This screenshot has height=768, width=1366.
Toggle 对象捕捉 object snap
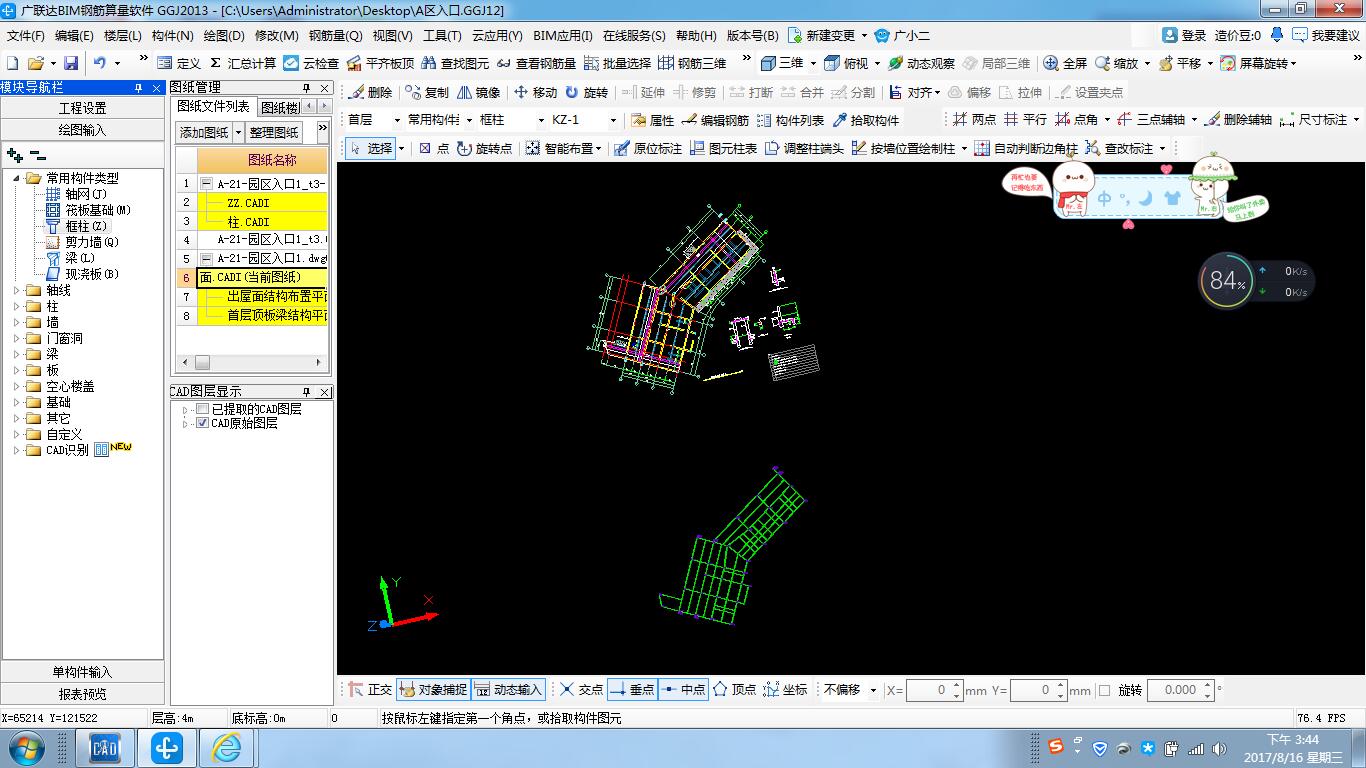pos(432,690)
